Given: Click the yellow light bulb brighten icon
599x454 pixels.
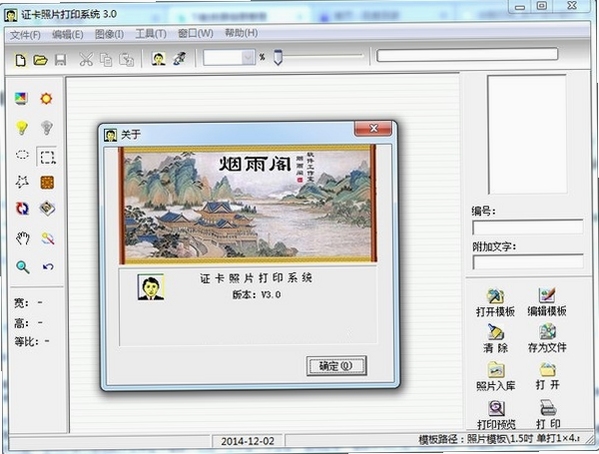Looking at the screenshot, I should click(22, 127).
